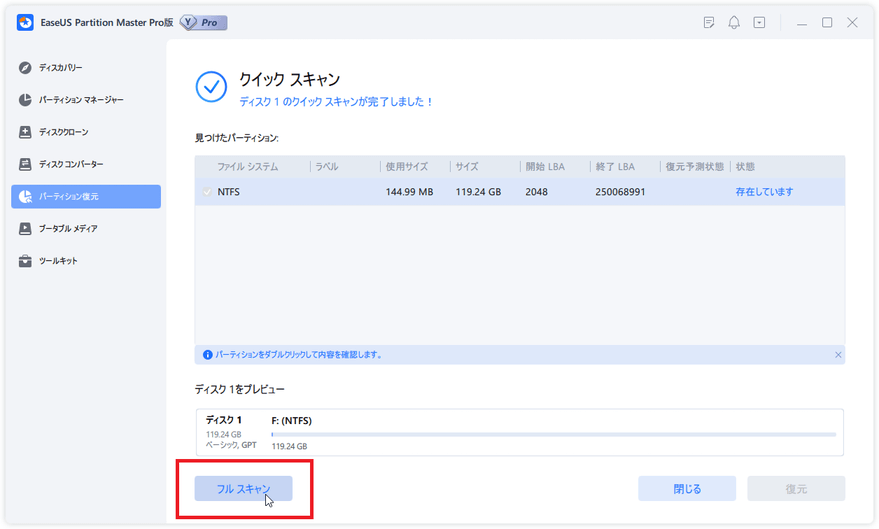This screenshot has width=879, height=529.
Task: Open the Toolkit (ツールキット) briefcase icon
Action: tap(25, 261)
